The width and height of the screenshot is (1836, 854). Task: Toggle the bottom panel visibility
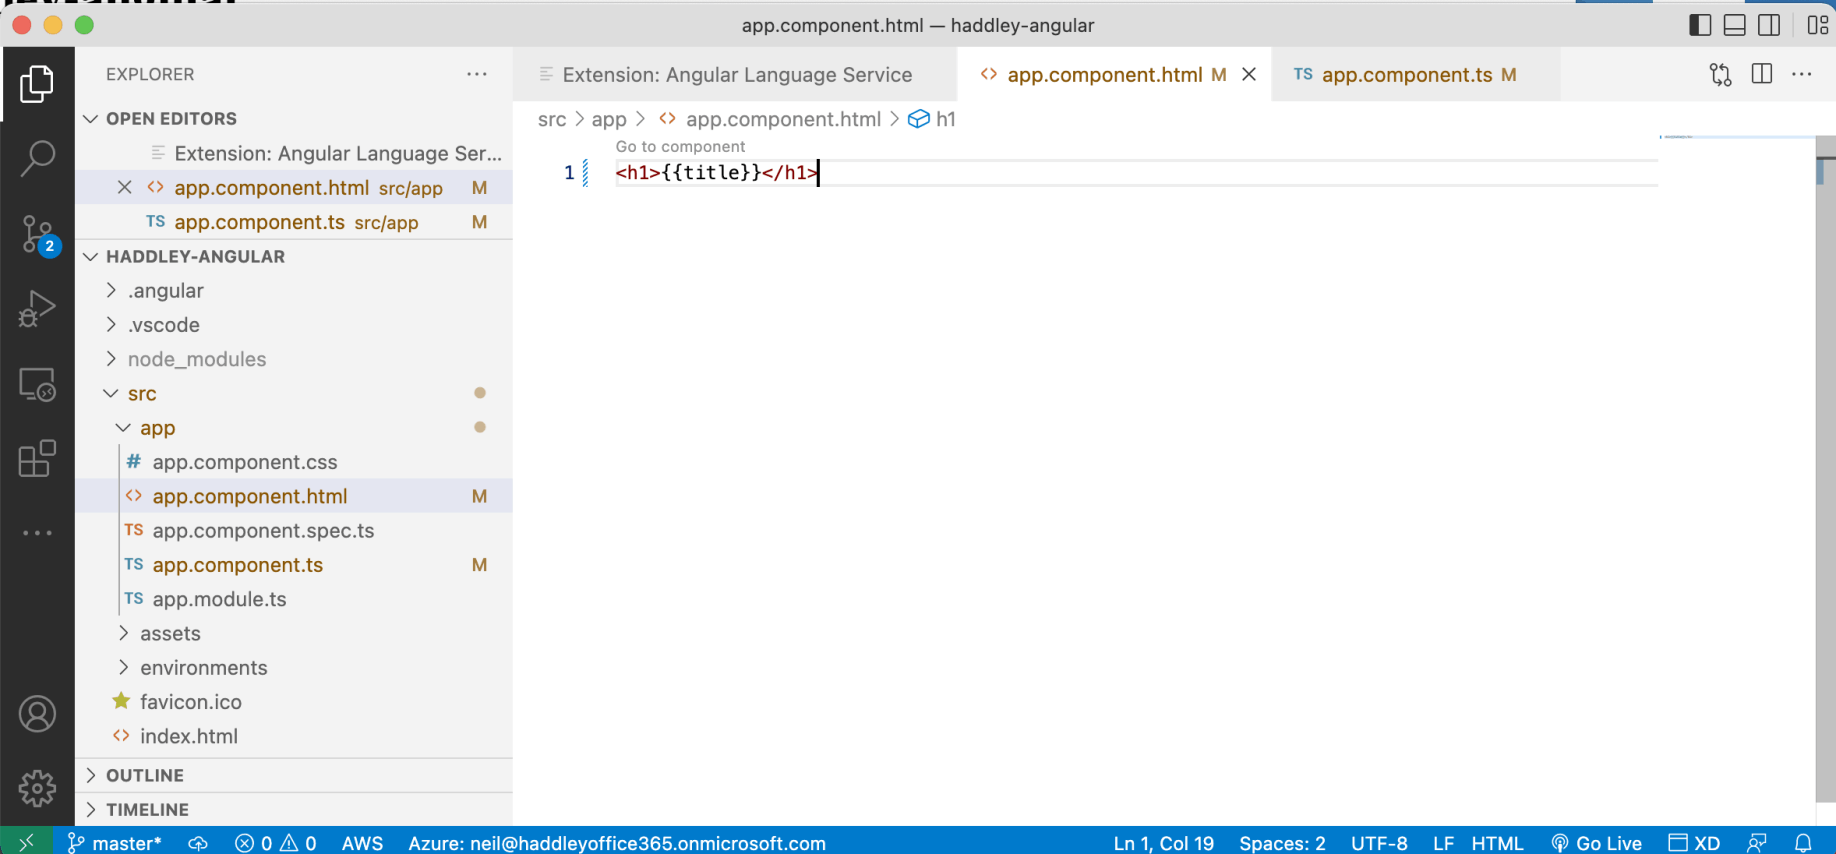tap(1735, 25)
